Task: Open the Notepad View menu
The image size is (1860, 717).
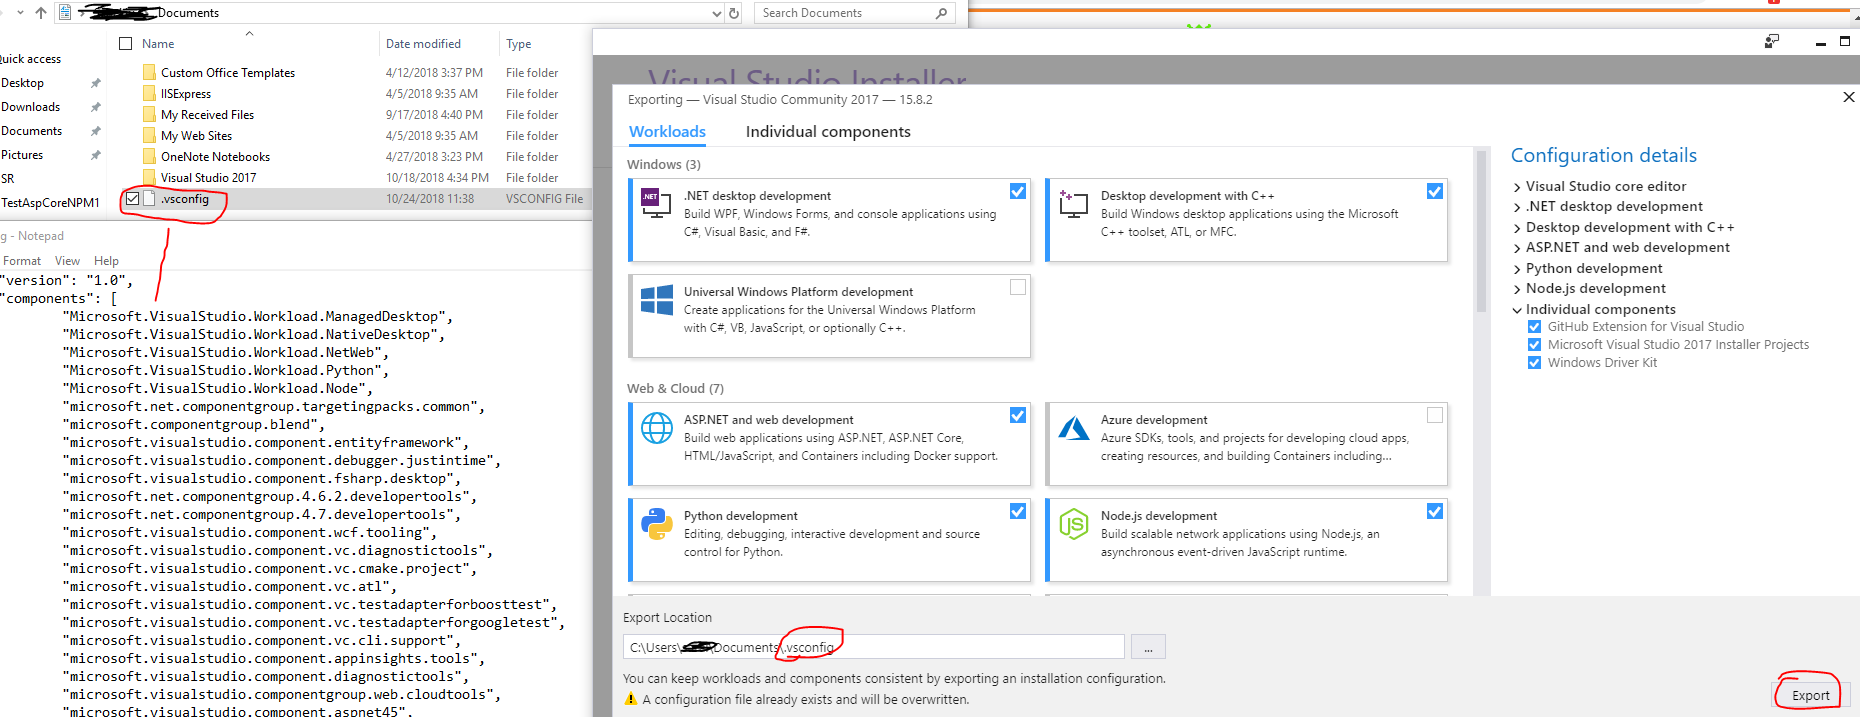Action: [x=67, y=261]
